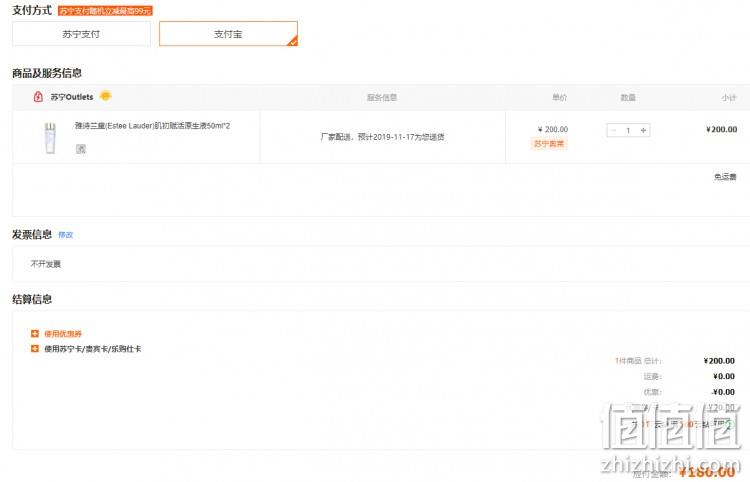
Task: Click 修改 next to 发票信息
Action: point(66,235)
